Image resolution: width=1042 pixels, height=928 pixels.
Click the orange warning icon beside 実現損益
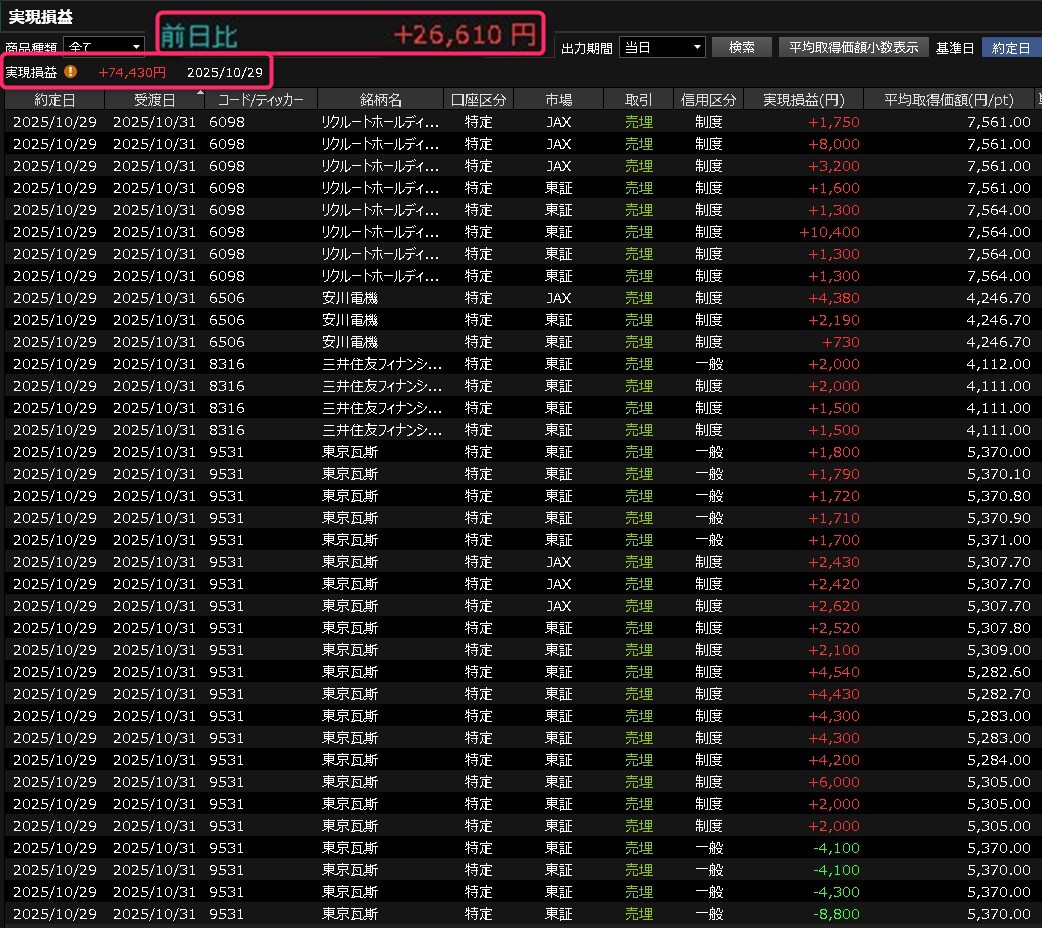click(70, 72)
